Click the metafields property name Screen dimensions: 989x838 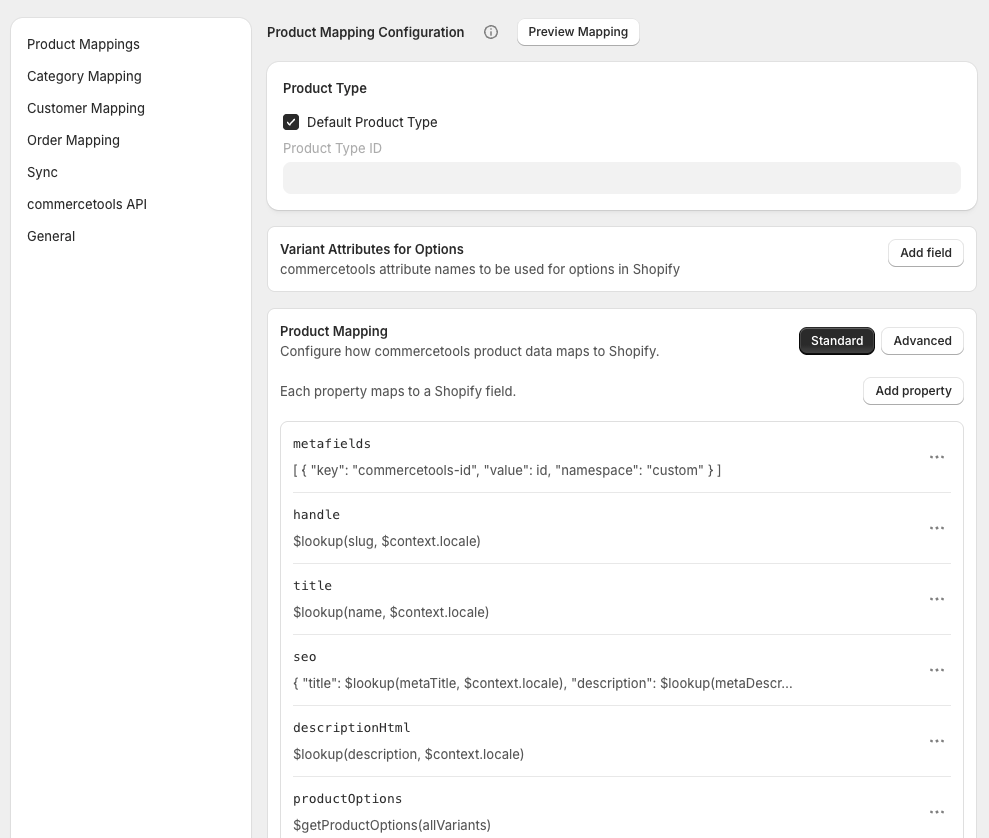[x=332, y=444]
